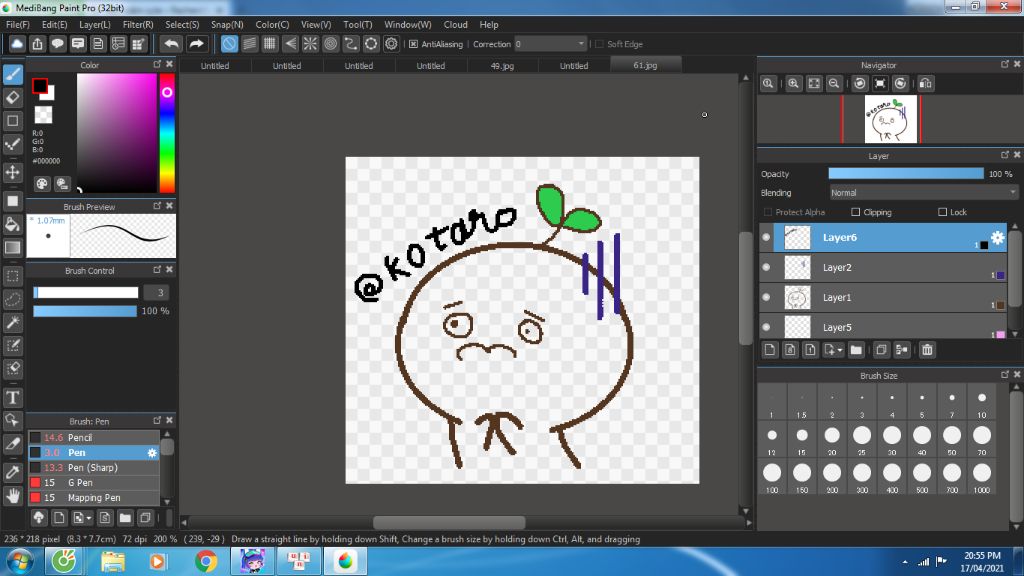The width and height of the screenshot is (1024, 576).
Task: Turn snap off with the highlighted snap icon
Action: 229,44
